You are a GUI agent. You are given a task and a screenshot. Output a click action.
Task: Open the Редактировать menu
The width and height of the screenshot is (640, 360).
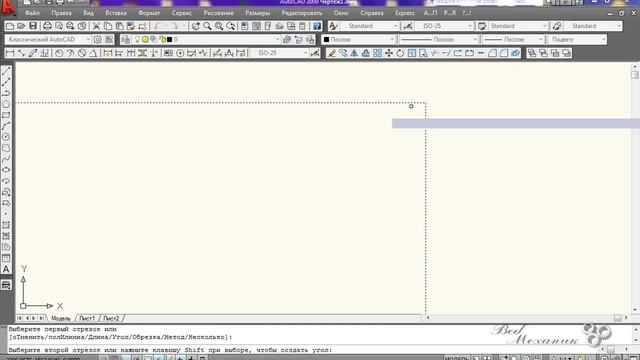(x=302, y=13)
